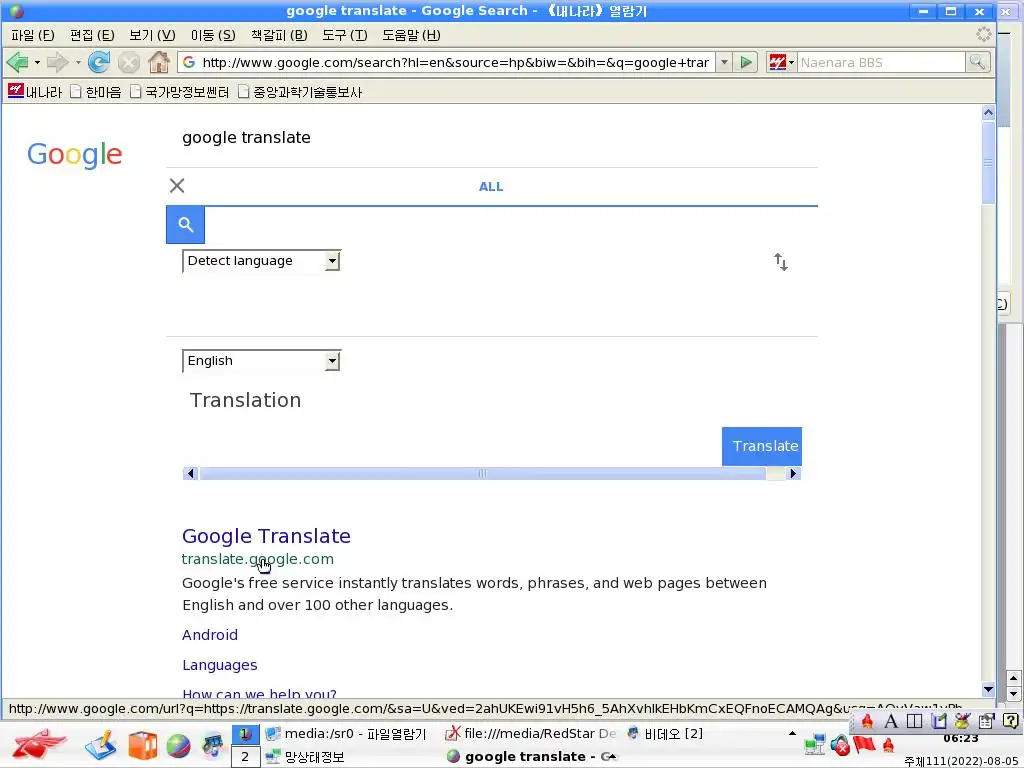The width and height of the screenshot is (1024, 768).
Task: Click the Naenara BBS search field
Action: [882, 63]
